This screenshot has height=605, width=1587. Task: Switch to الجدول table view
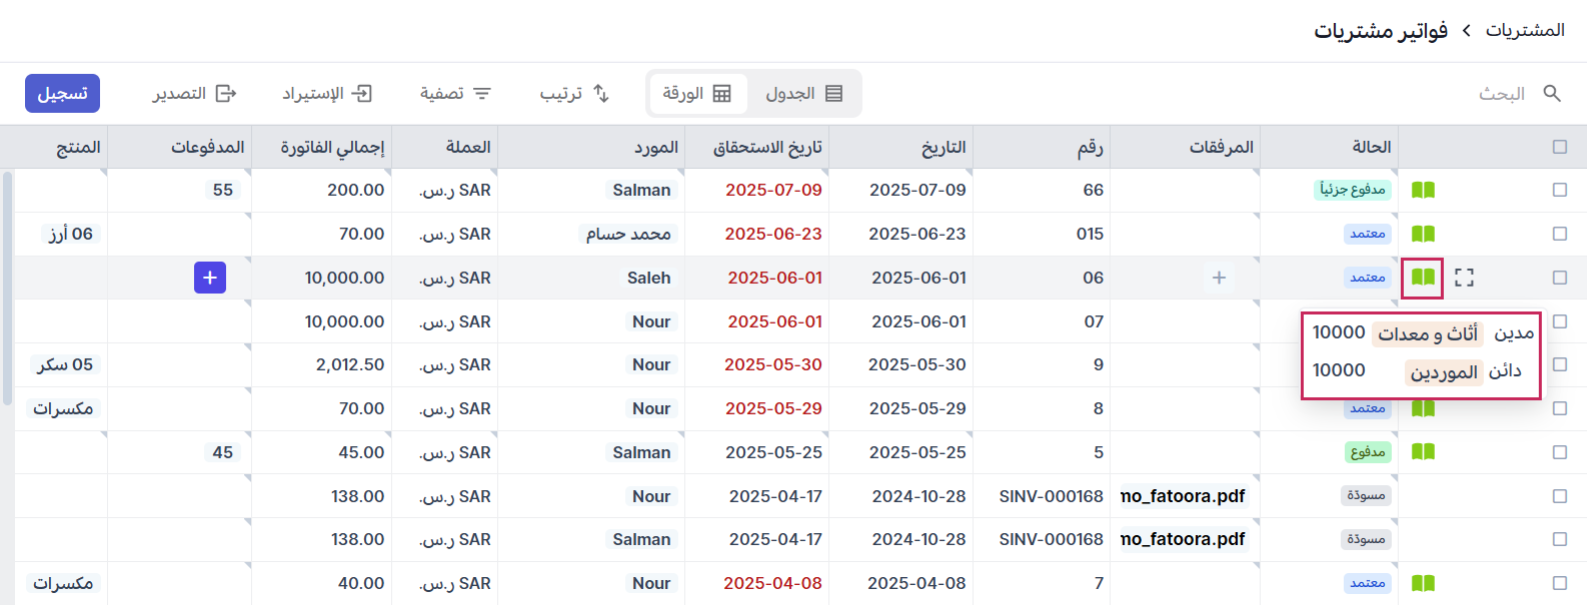(x=804, y=93)
